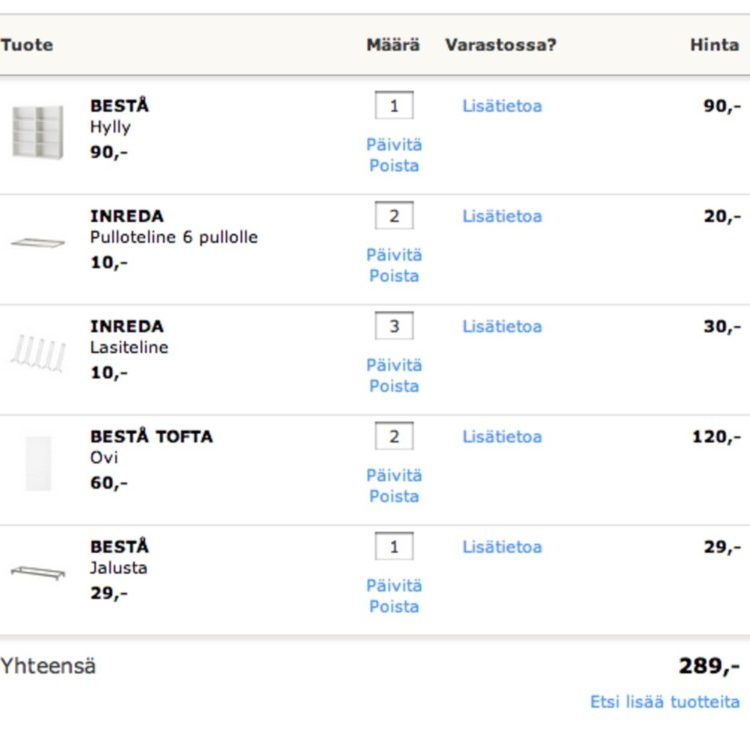Open Lisätietoa for BESTÅ Jalusta
750x730 pixels.
point(502,547)
